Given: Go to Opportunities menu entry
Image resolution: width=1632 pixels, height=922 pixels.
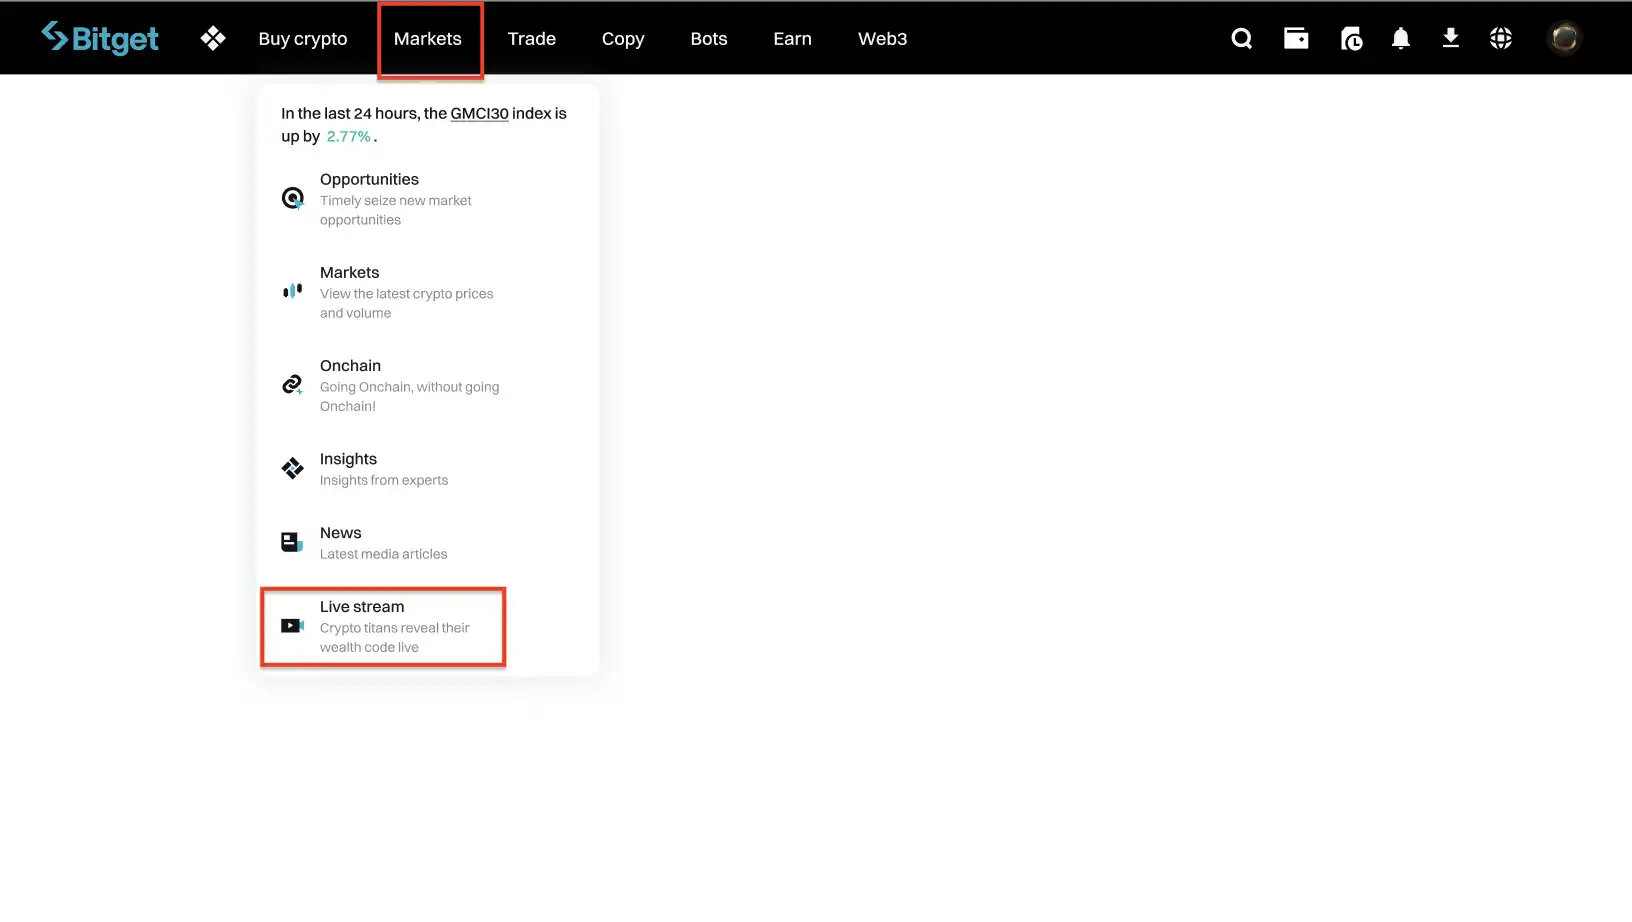Looking at the screenshot, I should pyautogui.click(x=369, y=180).
